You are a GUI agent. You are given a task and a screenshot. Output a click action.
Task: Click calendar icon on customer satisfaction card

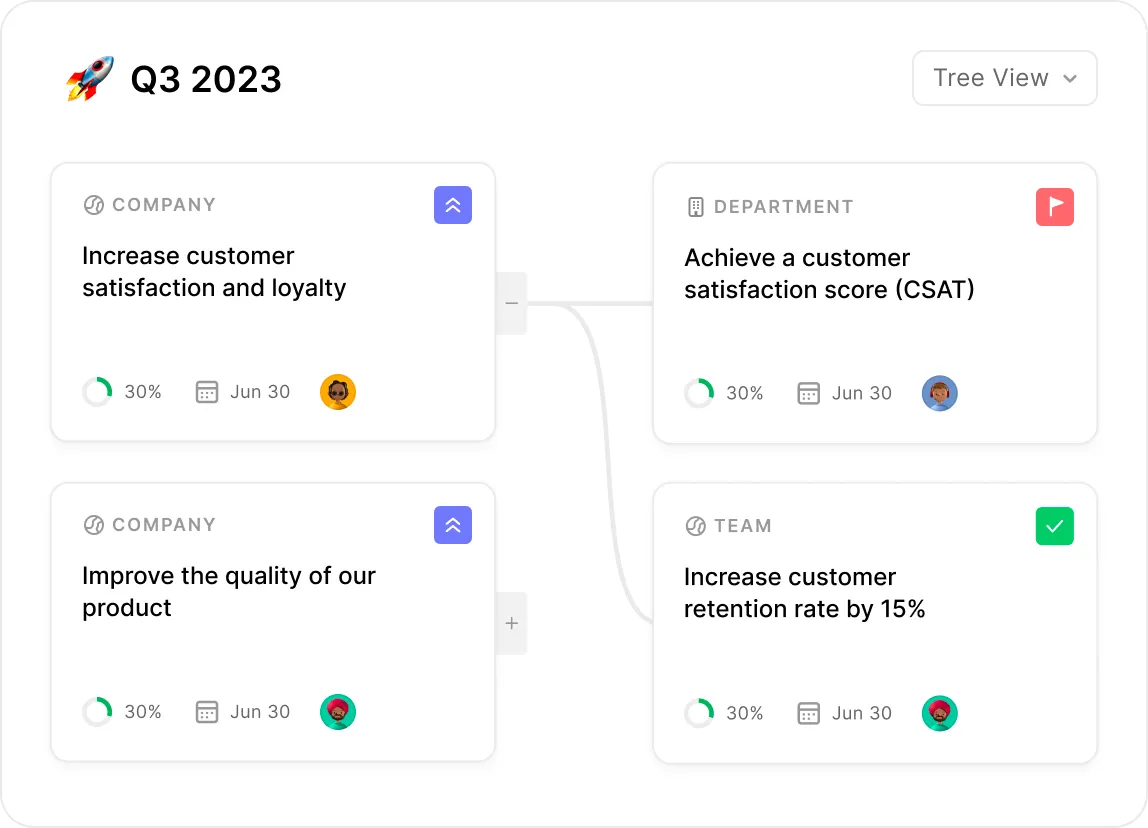coord(206,392)
